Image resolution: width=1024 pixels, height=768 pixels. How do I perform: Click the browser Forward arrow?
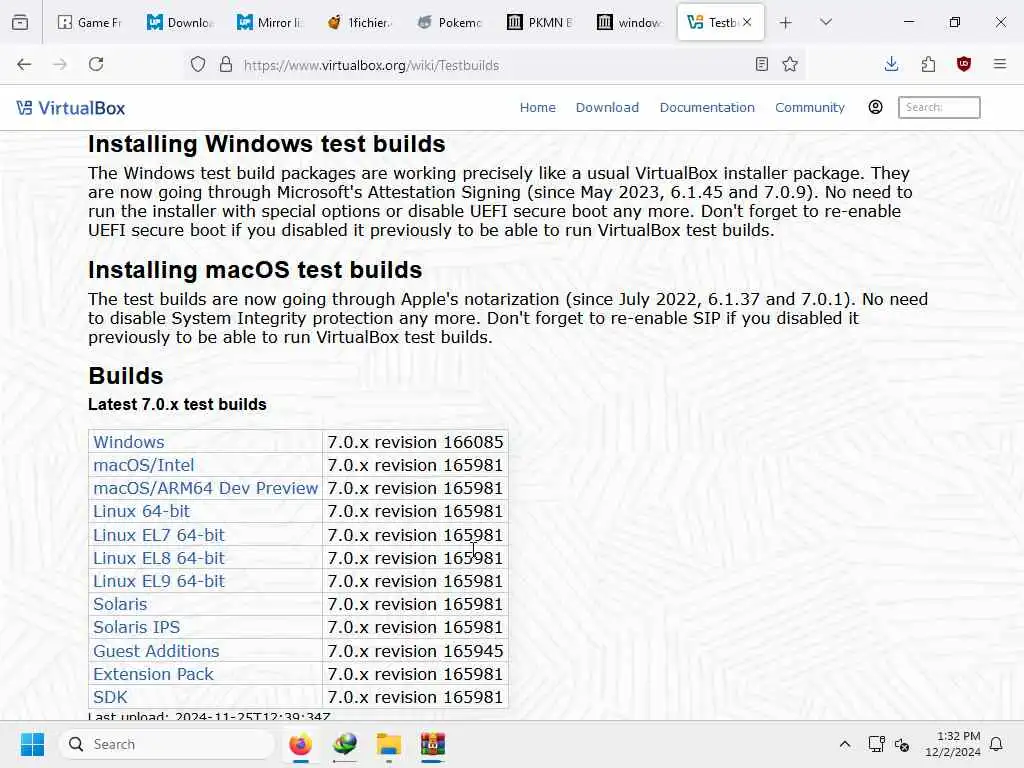60,64
